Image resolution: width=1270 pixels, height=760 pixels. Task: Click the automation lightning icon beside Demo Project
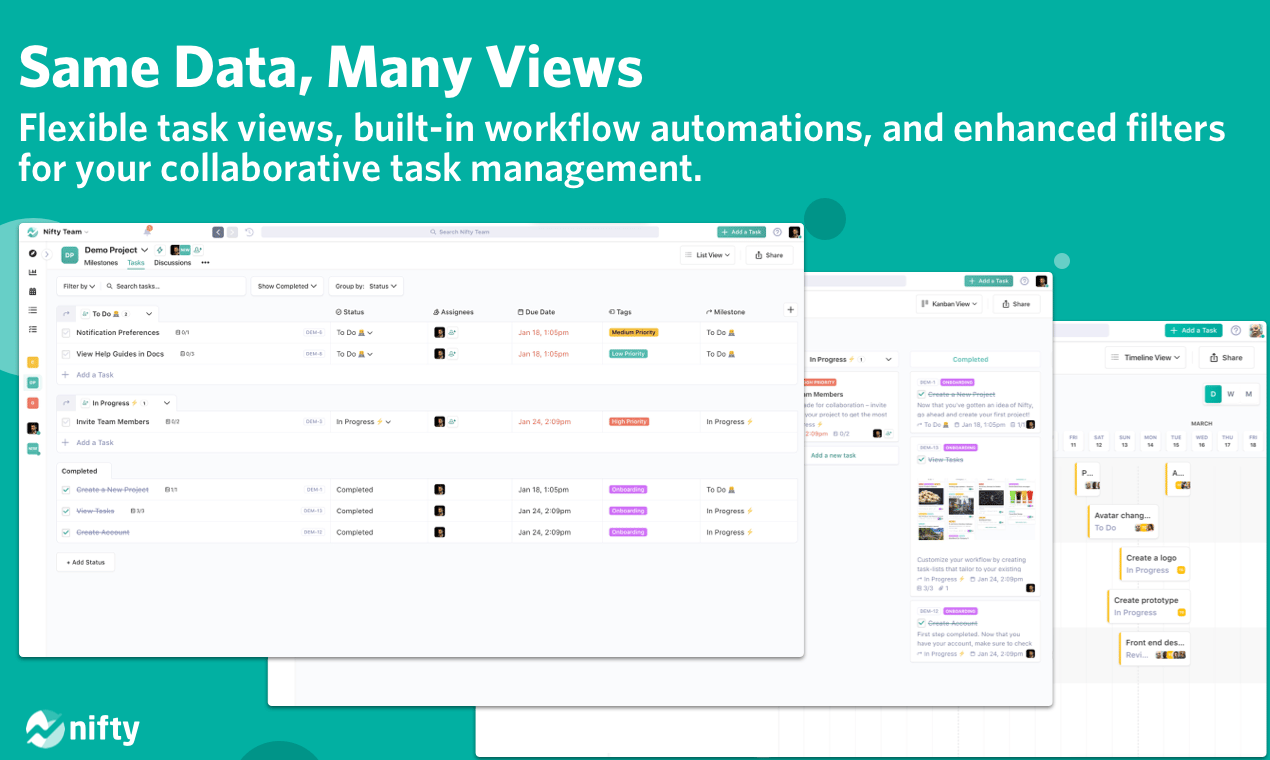[160, 250]
